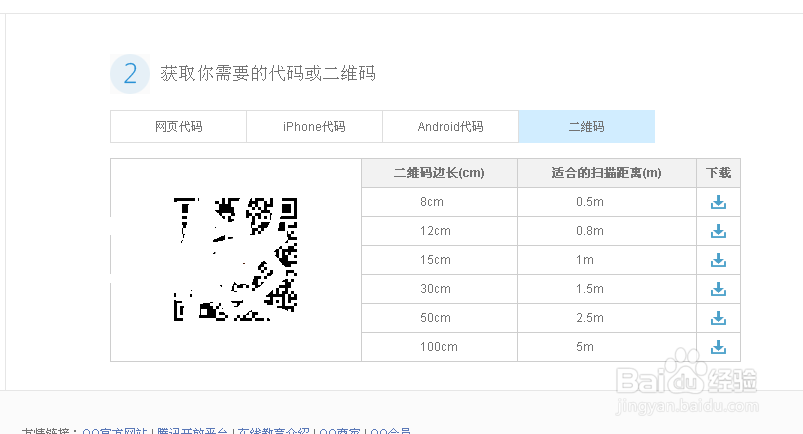Click the 5m distance cell

coord(607,347)
